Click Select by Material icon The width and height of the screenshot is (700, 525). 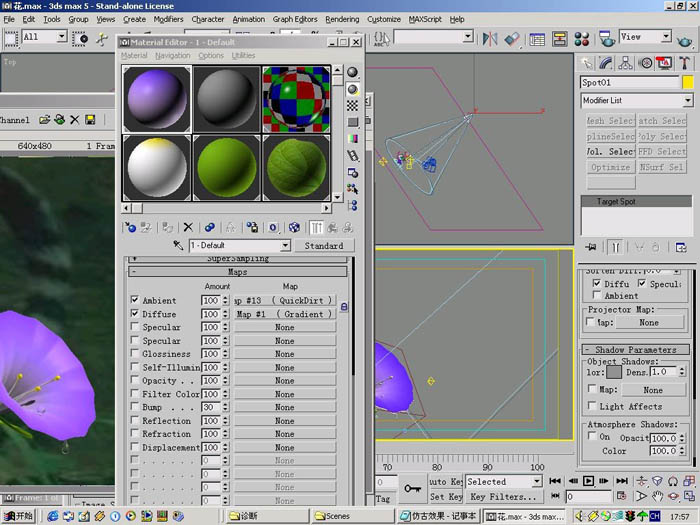pos(353,189)
